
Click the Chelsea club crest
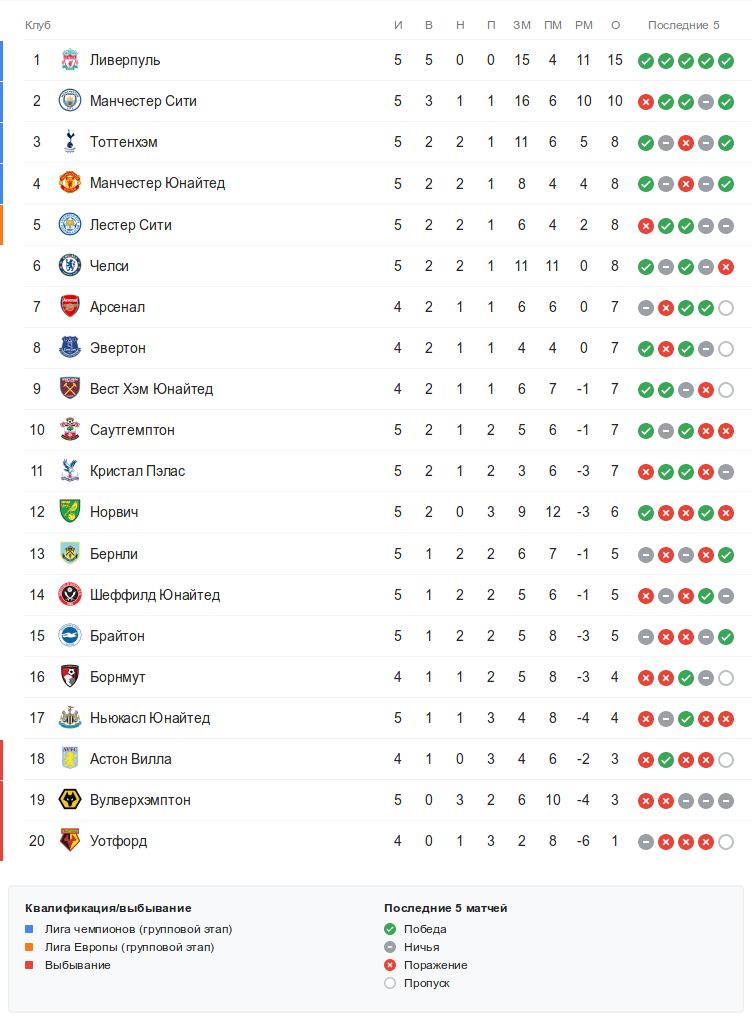tap(69, 265)
